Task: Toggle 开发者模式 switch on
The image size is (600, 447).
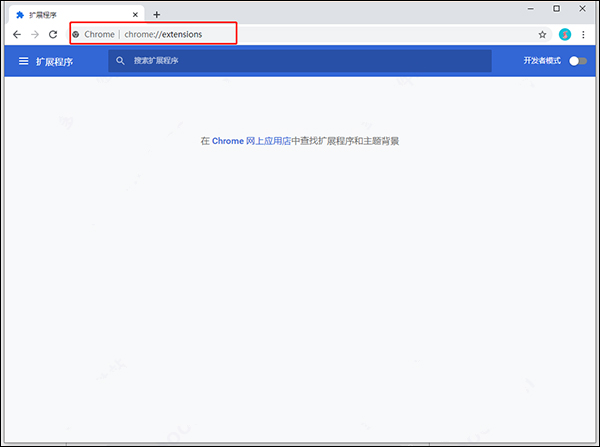Action: pos(577,61)
